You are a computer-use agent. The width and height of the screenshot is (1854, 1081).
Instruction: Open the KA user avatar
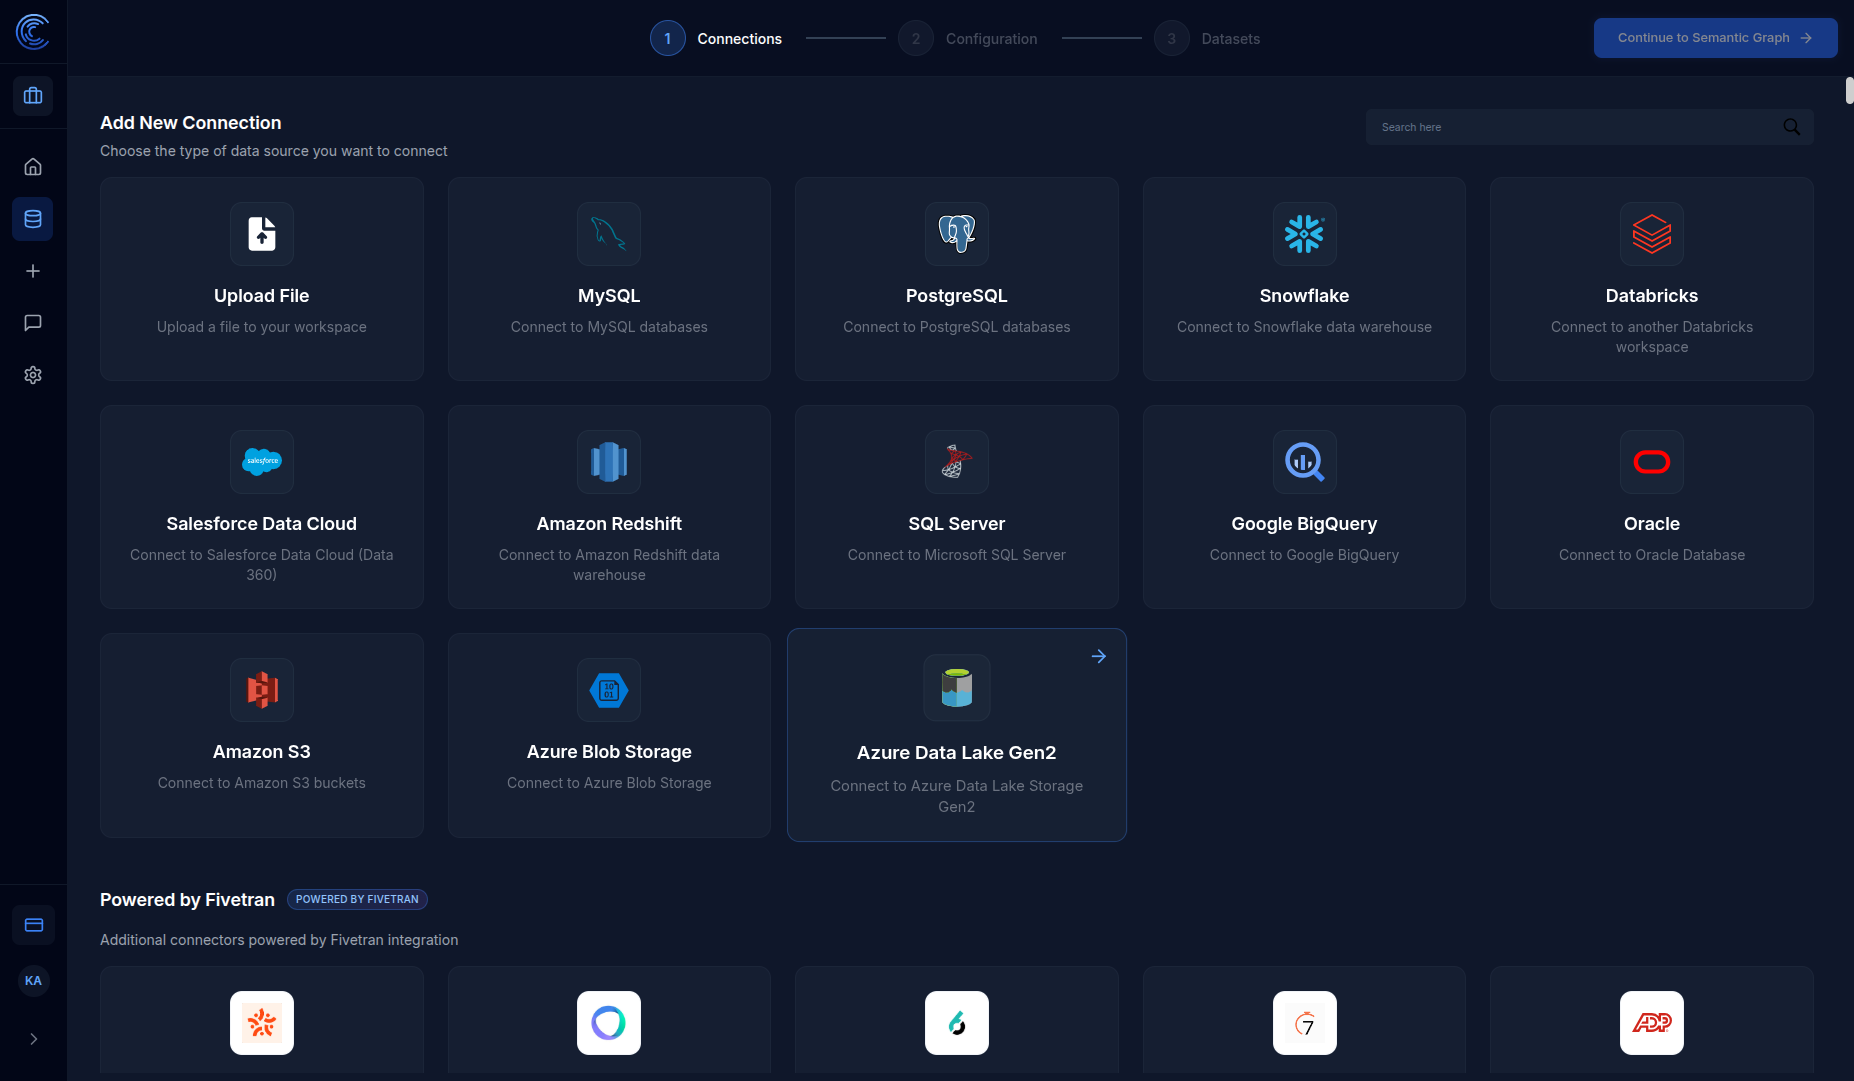33,981
